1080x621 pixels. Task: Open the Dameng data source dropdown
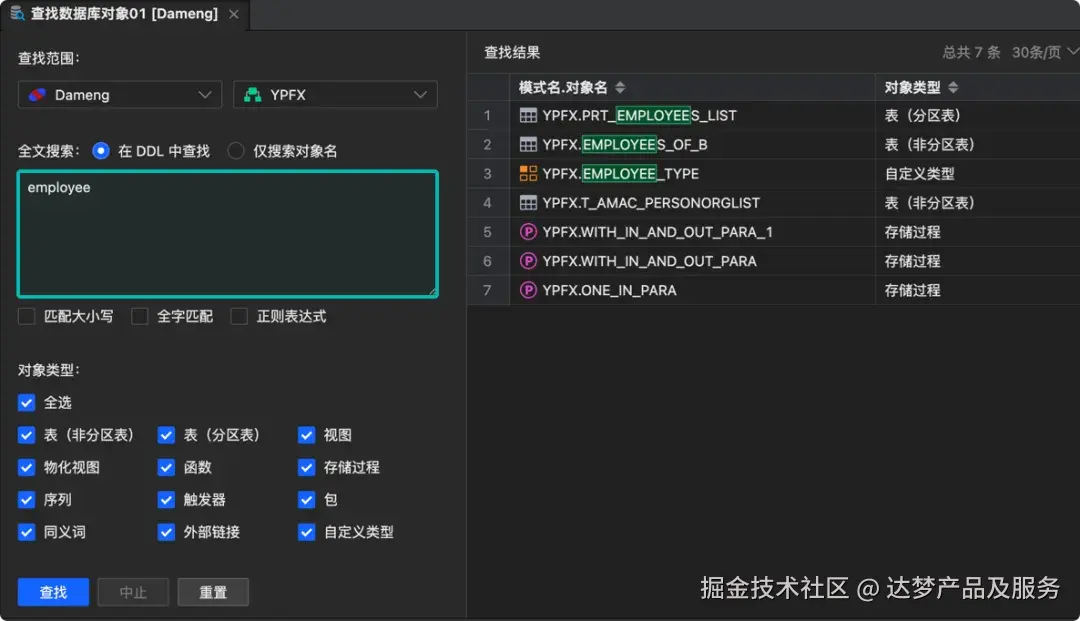[x=120, y=95]
